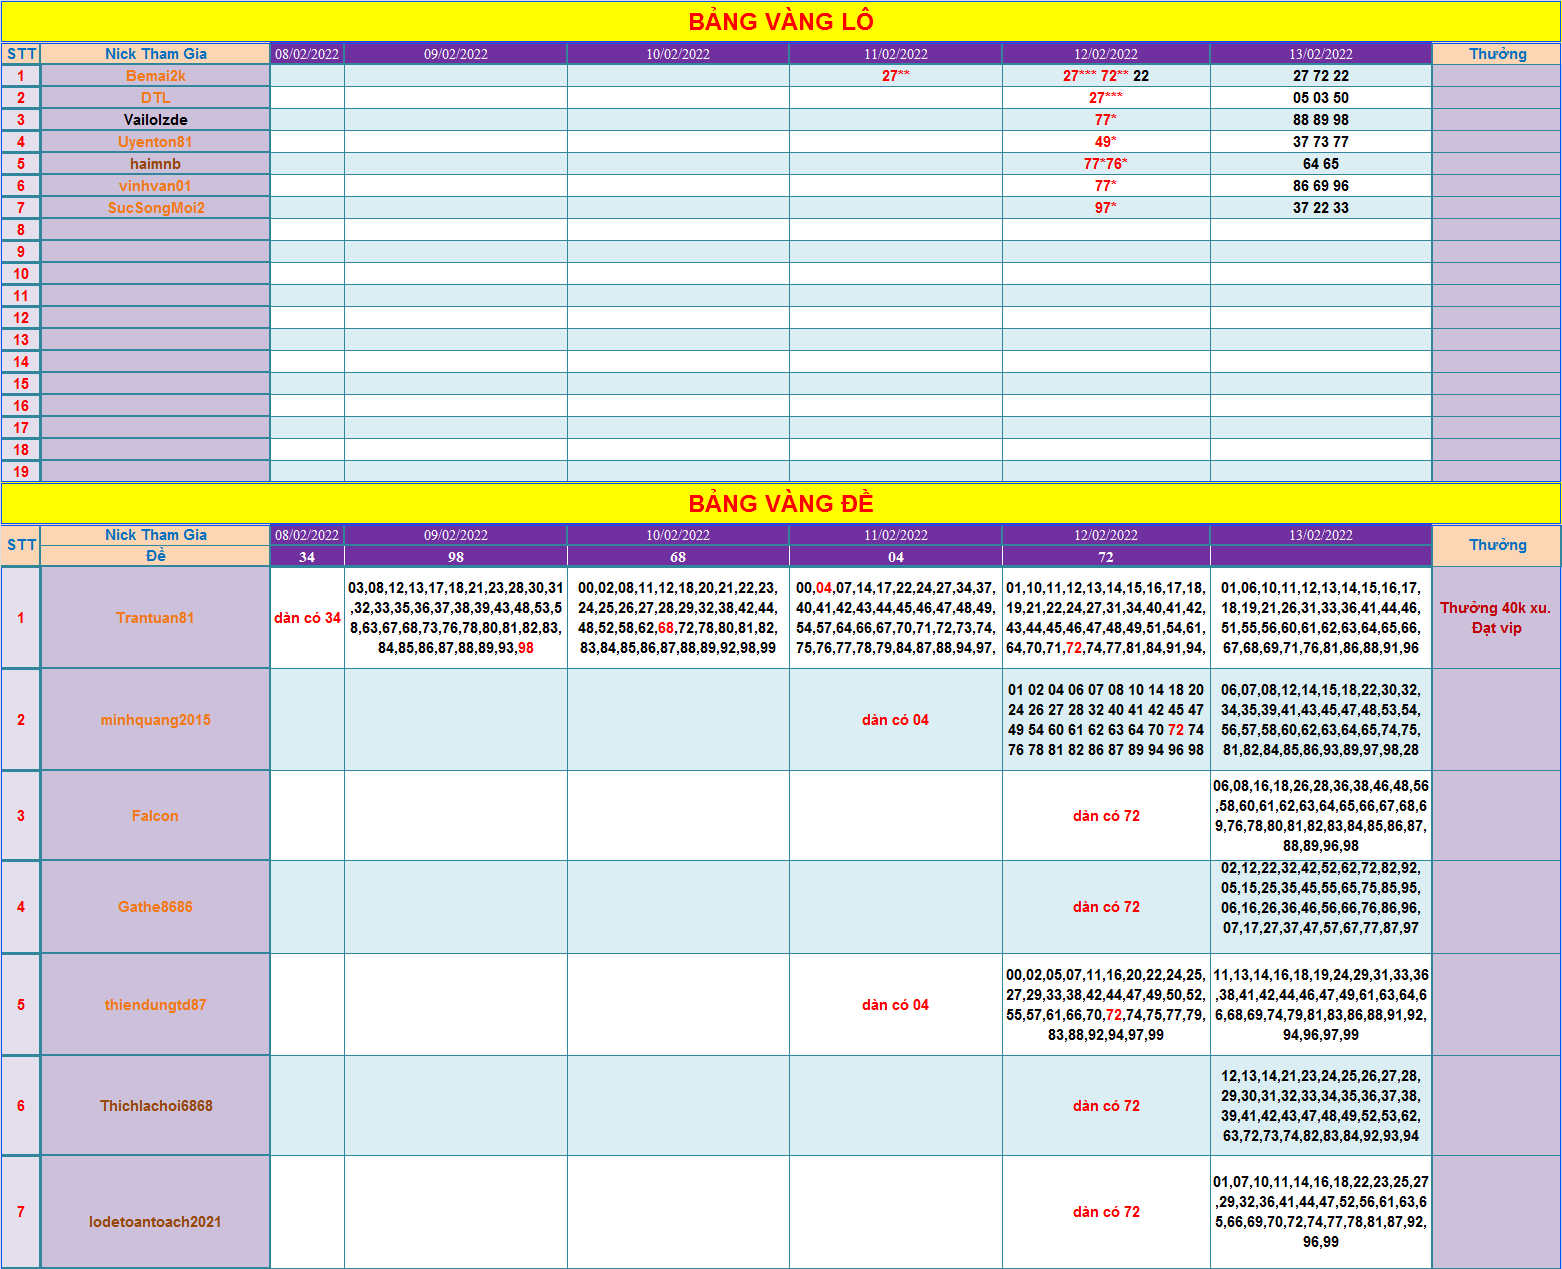Click the 'dàn có 34' cell
This screenshot has width=1562, height=1269.
tap(307, 618)
